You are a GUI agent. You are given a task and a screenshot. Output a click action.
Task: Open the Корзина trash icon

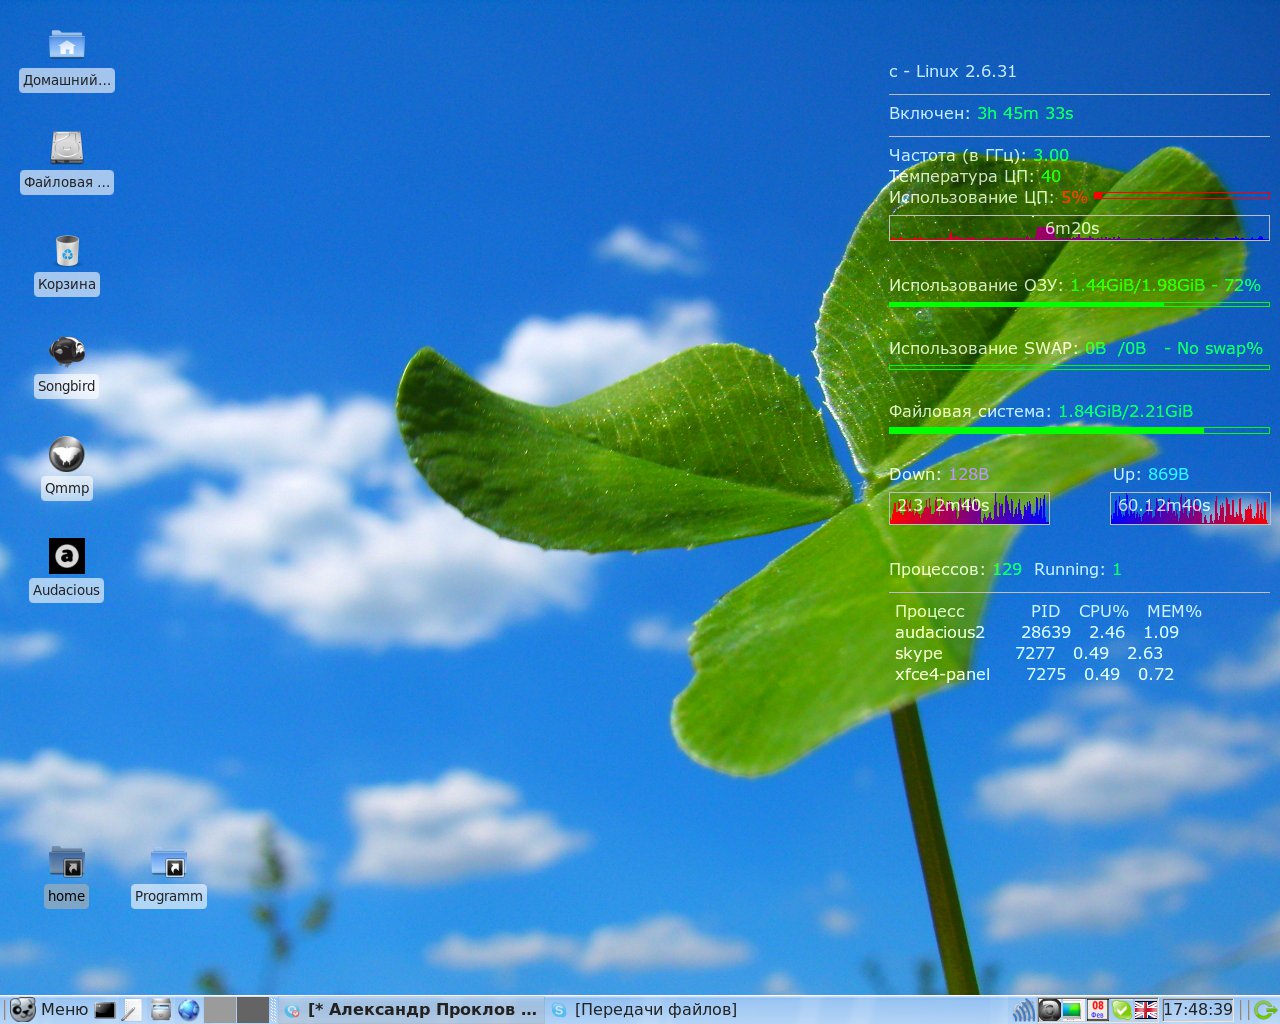[67, 251]
